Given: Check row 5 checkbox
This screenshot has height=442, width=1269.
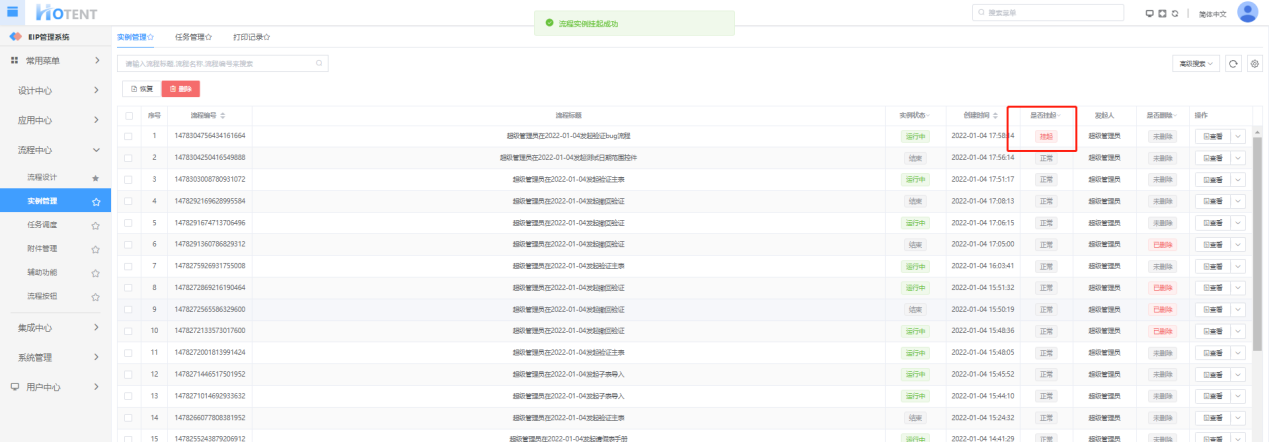Looking at the screenshot, I should 128,222.
